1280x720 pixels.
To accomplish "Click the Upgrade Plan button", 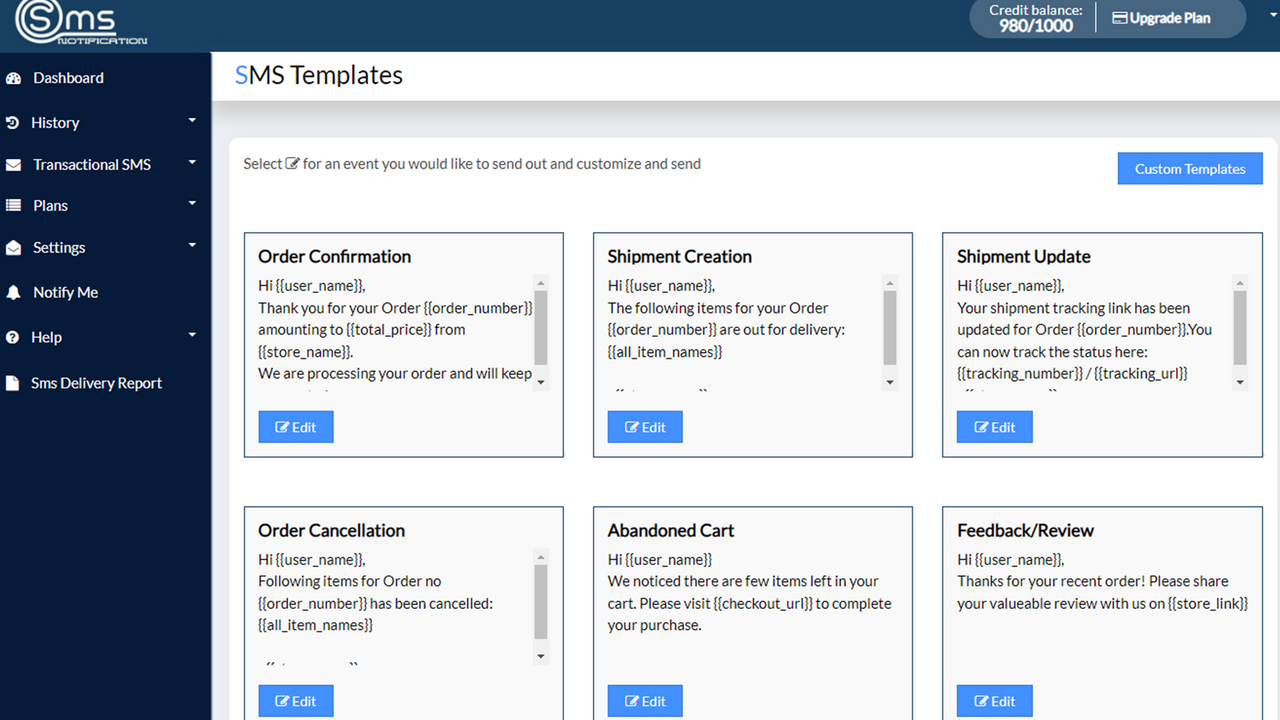I will (1162, 18).
